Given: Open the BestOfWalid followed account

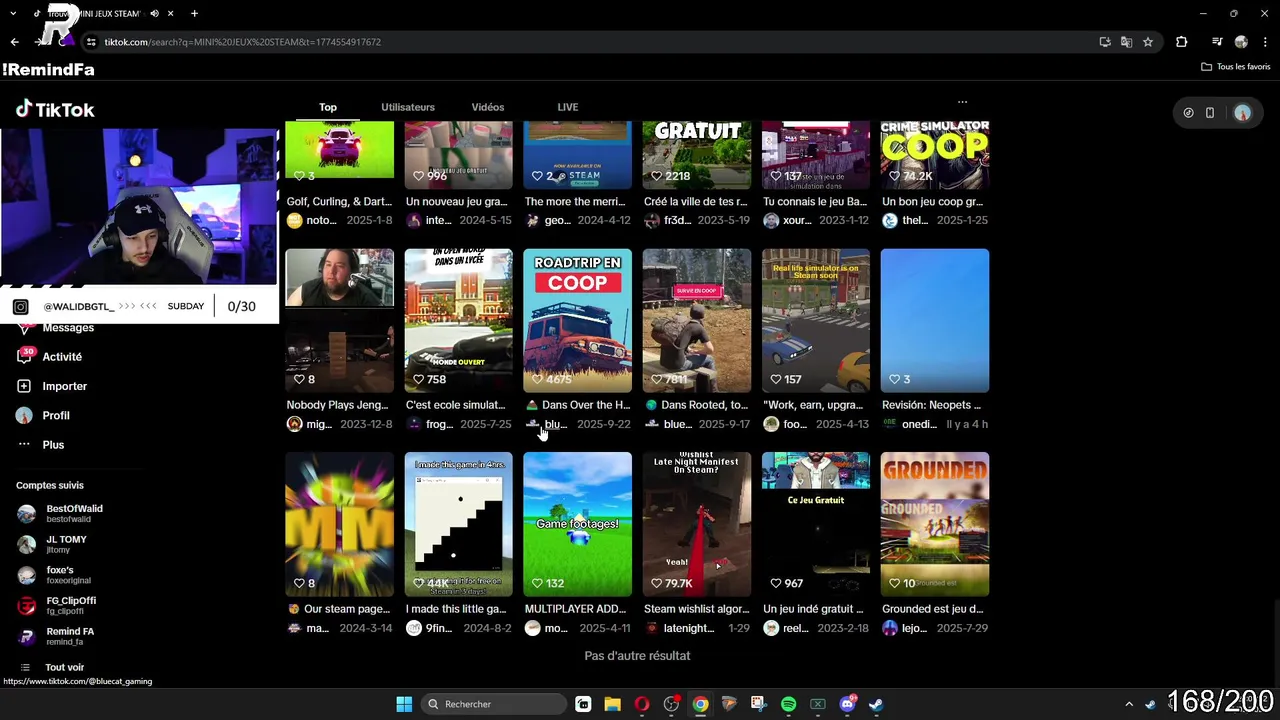Looking at the screenshot, I should tap(62, 513).
